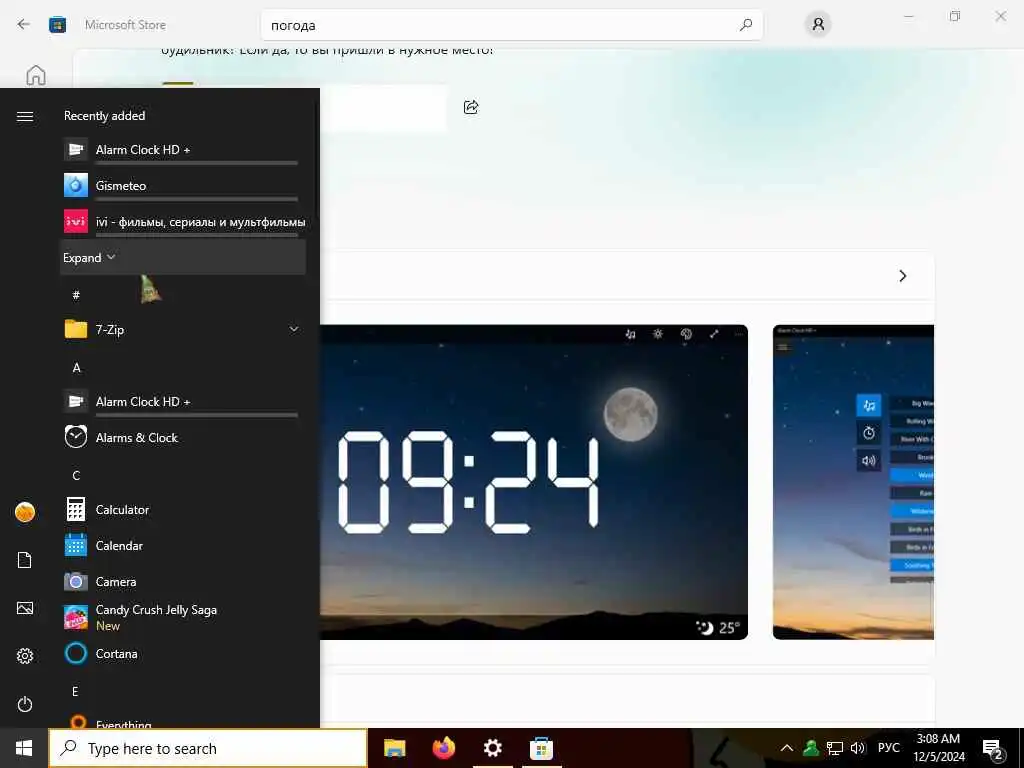Open Candy Crush Jelly Saga
Viewport: 1024px width, 768px height.
[x=183, y=617]
